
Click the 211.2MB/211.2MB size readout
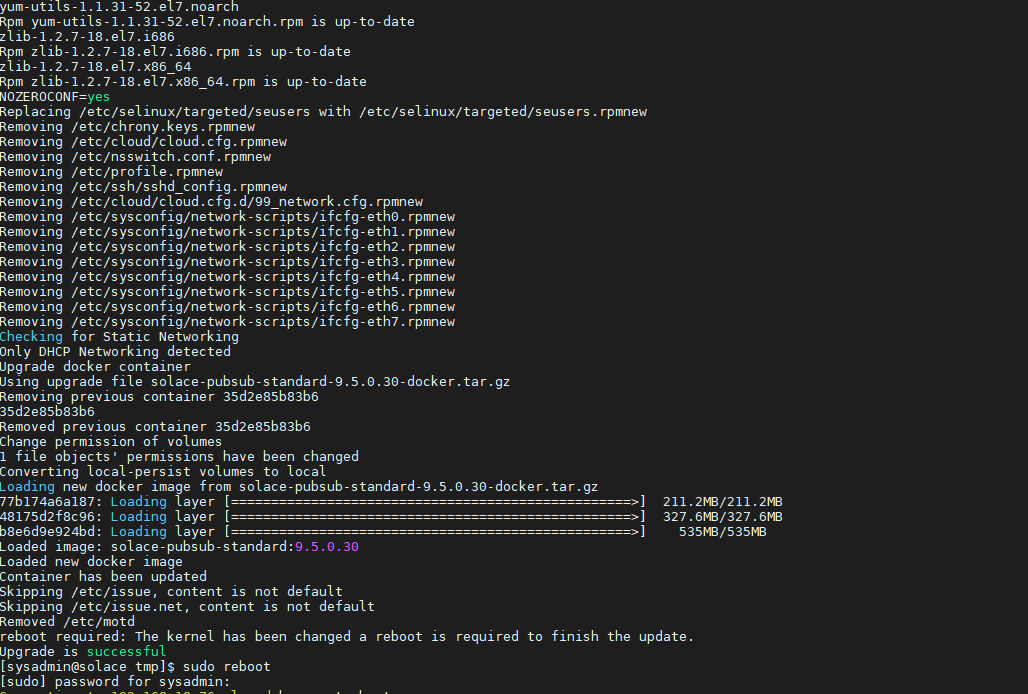pos(722,501)
